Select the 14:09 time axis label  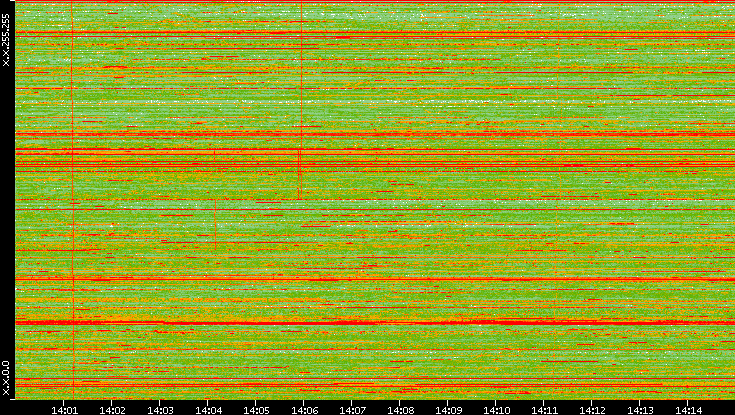pos(448,410)
